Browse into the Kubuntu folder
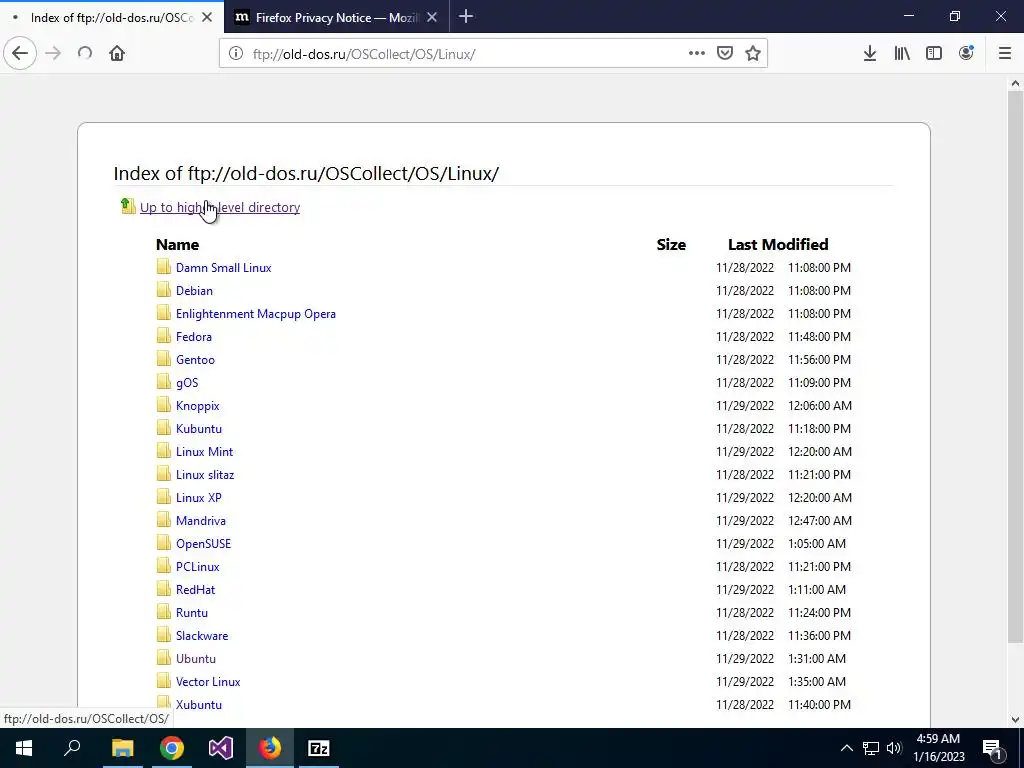Image resolution: width=1024 pixels, height=768 pixels. 199,428
